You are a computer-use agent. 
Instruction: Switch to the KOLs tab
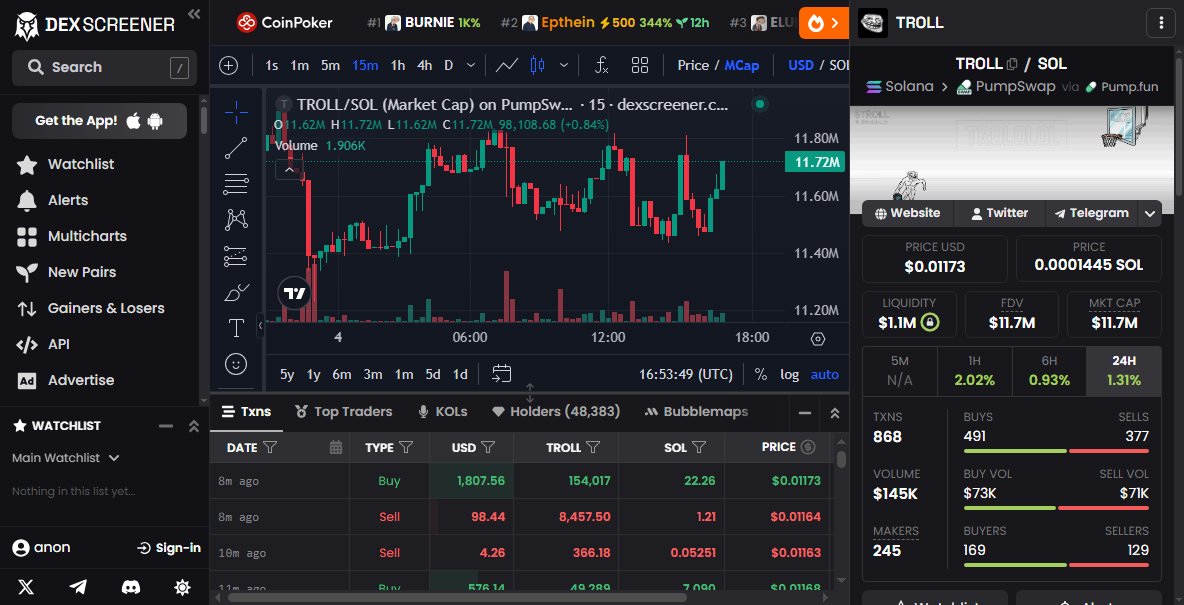442,412
